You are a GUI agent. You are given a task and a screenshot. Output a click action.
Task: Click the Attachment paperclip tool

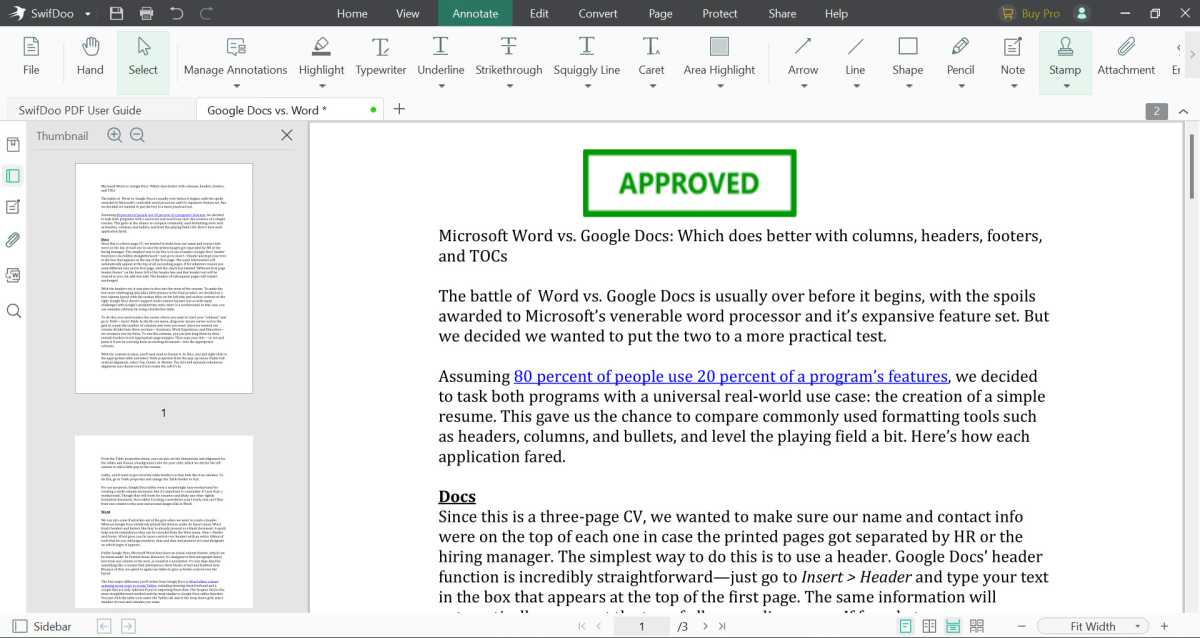click(x=1126, y=56)
